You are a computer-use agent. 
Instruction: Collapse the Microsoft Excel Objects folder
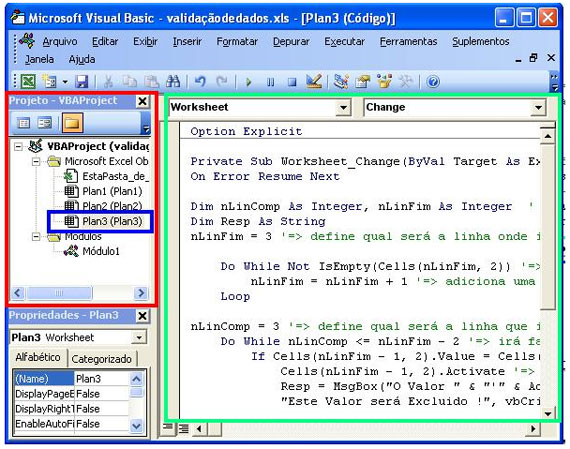[x=36, y=161]
